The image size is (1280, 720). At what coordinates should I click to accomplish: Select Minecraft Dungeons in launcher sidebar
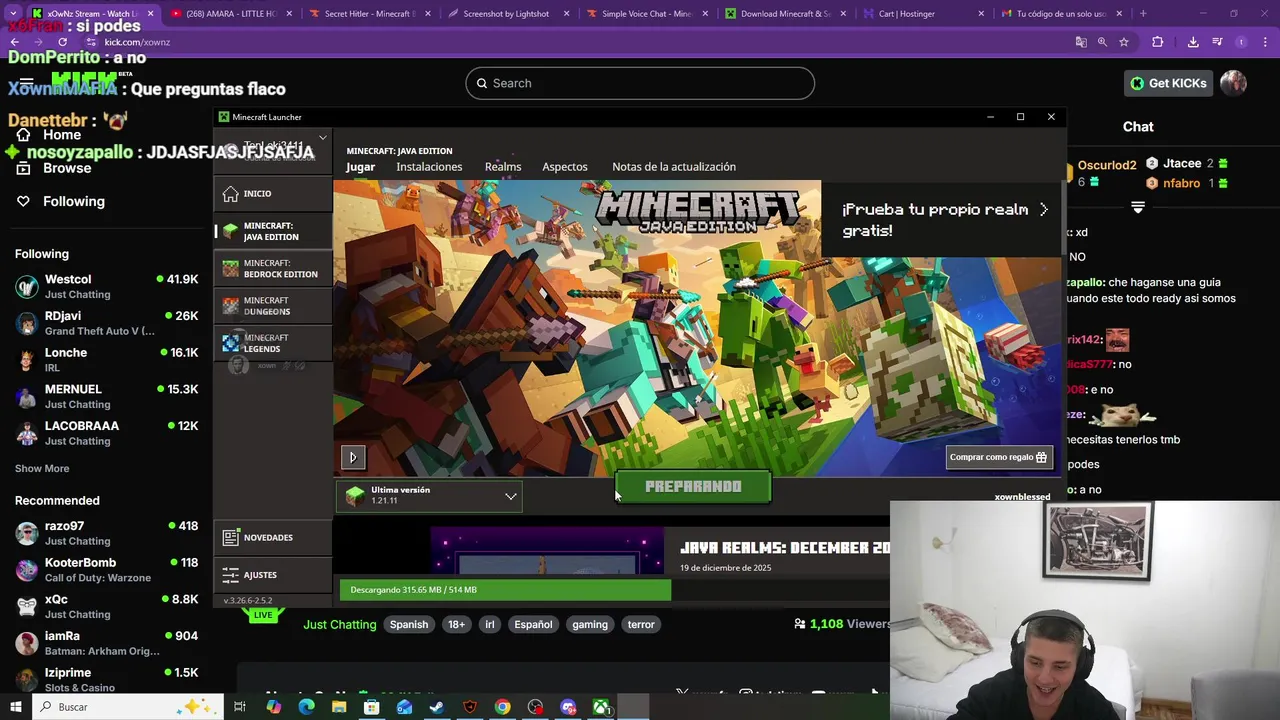tap(272, 305)
